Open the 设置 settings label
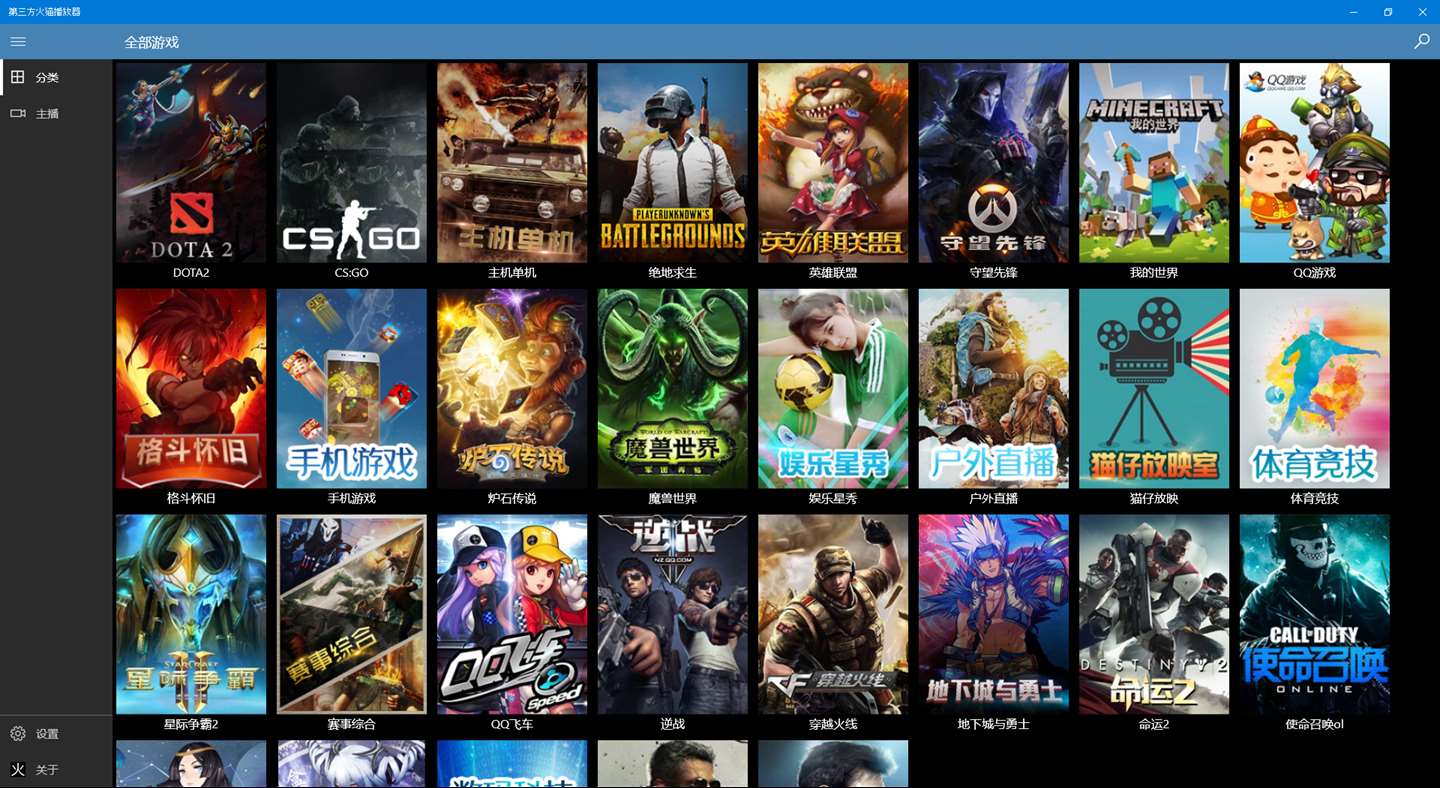This screenshot has height=788, width=1440. click(x=47, y=734)
